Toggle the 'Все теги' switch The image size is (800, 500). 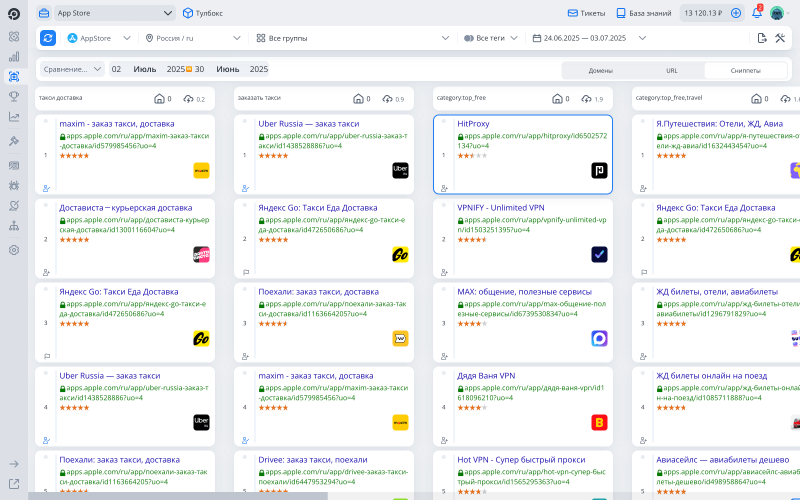[468, 38]
